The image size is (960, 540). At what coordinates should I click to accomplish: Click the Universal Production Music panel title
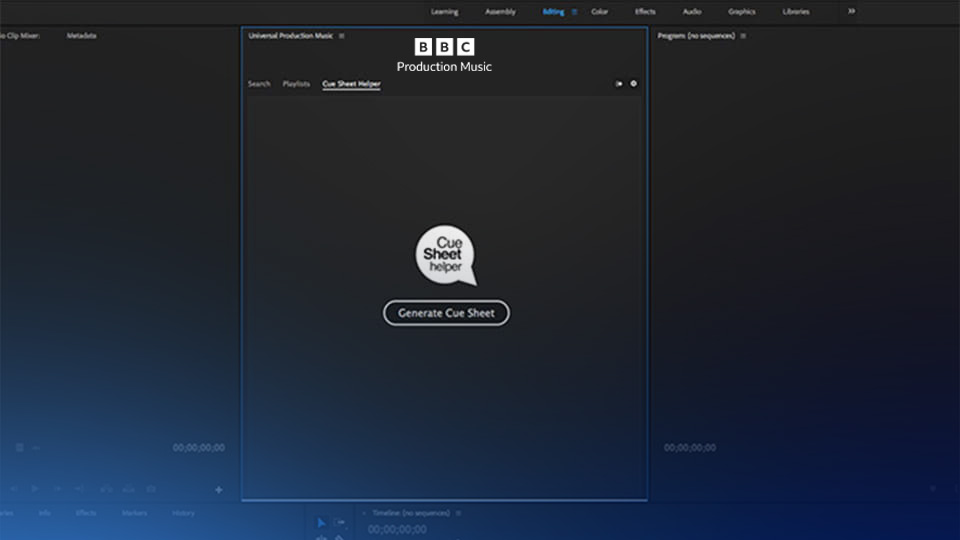click(x=291, y=36)
